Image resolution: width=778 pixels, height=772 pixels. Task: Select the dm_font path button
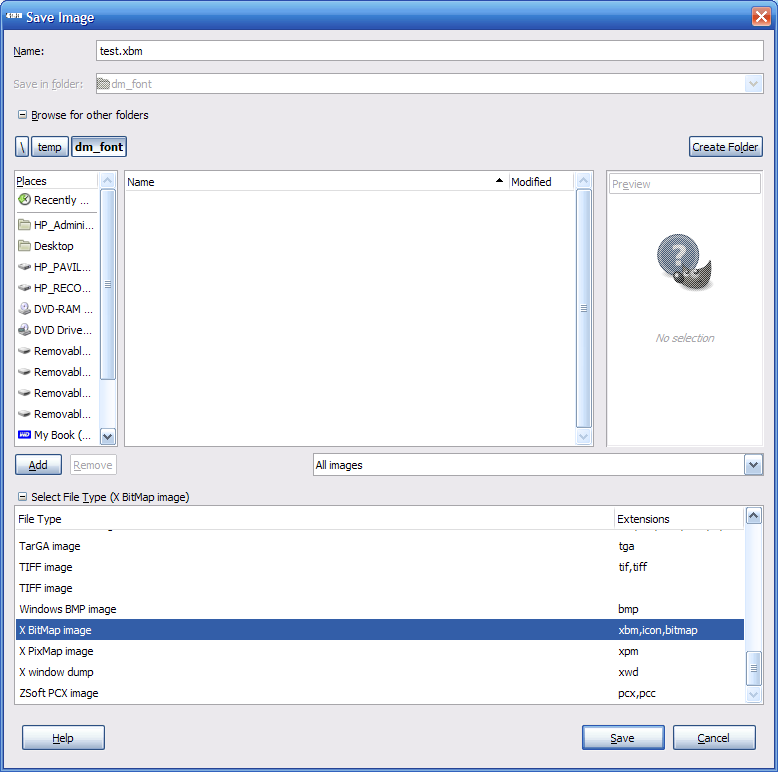pyautogui.click(x=99, y=147)
